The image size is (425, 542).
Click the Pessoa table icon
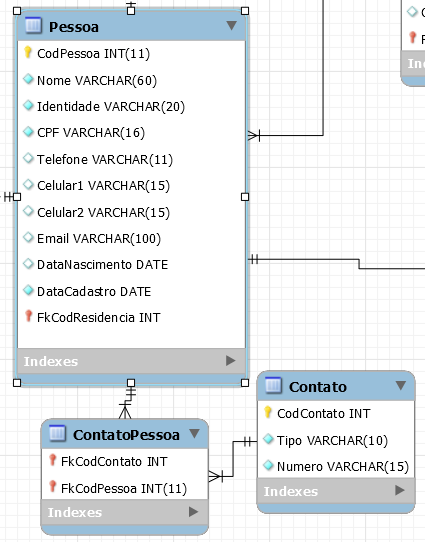[x=33, y=26]
